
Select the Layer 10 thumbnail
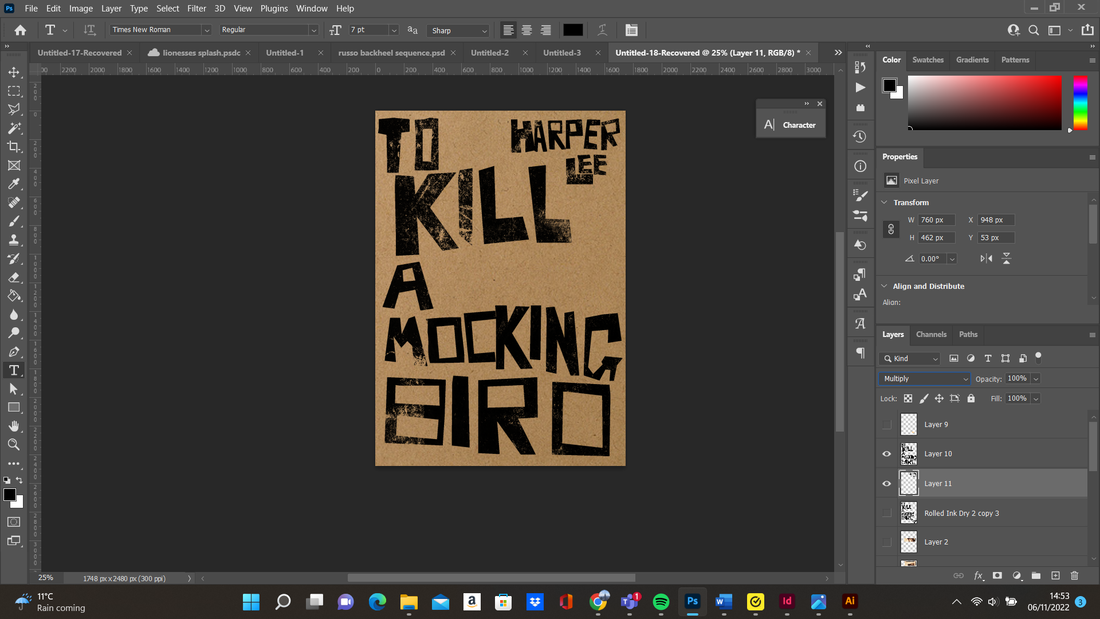coord(908,454)
